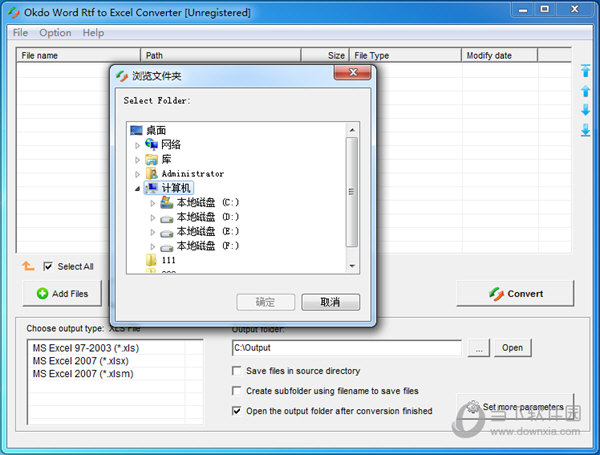Screen dimensions: 600x455
Task: Expand the D: drive node
Action: [x=152, y=218]
